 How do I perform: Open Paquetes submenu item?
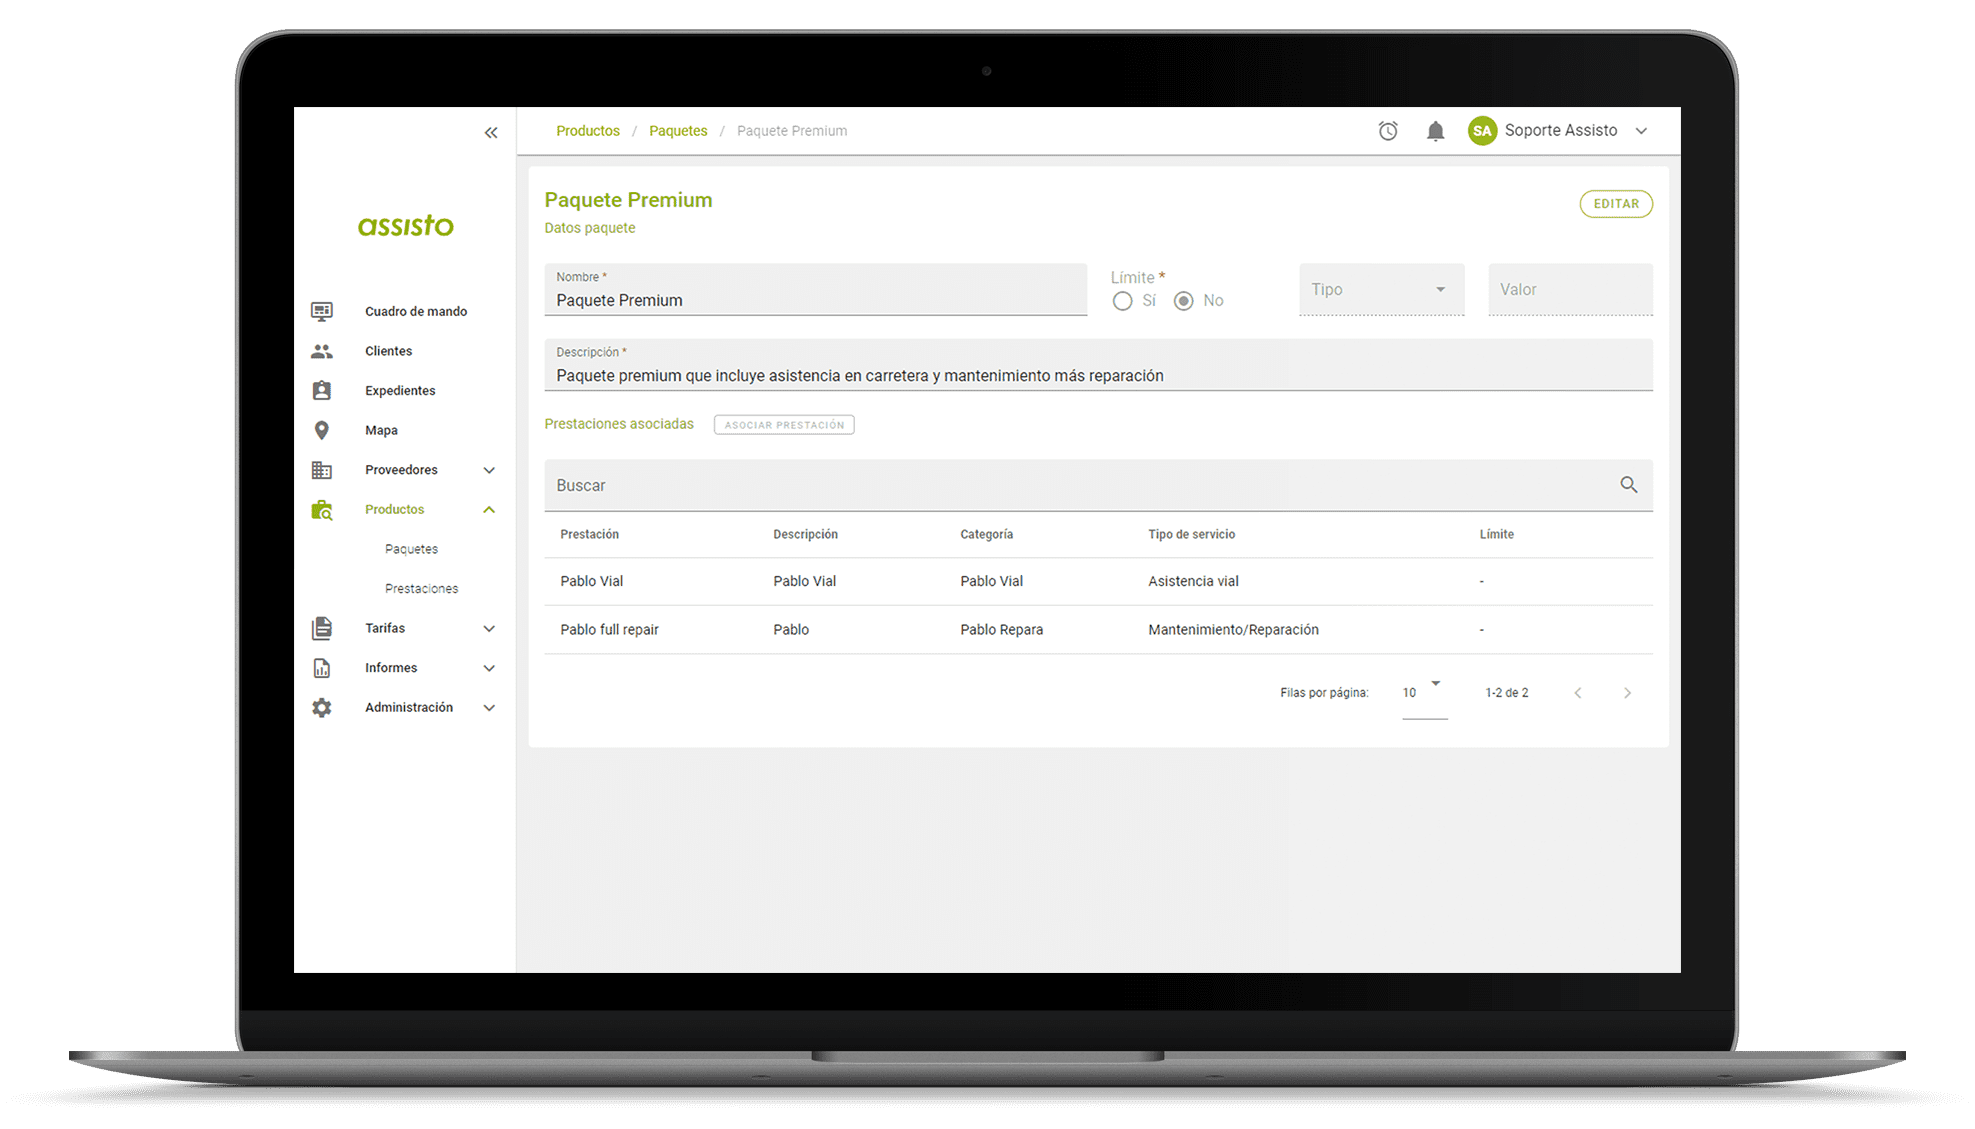coord(411,549)
